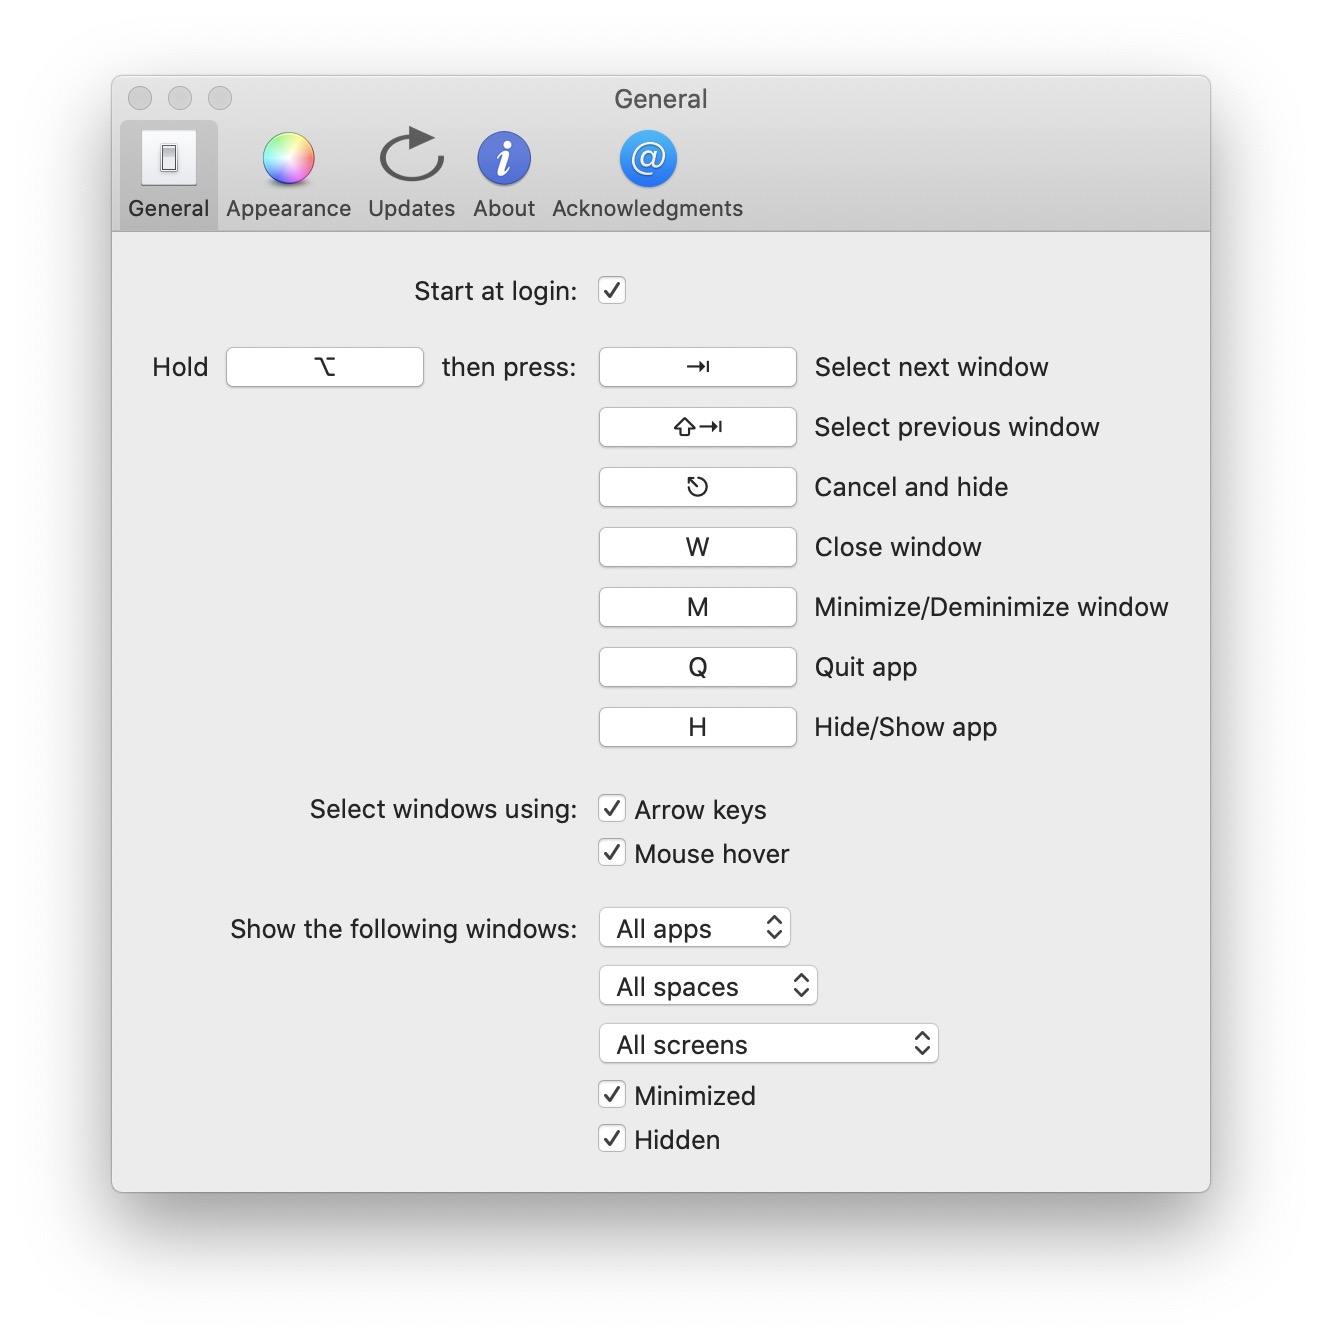The height and width of the screenshot is (1340, 1322).
Task: Open the All screens dropdown
Action: [769, 1044]
